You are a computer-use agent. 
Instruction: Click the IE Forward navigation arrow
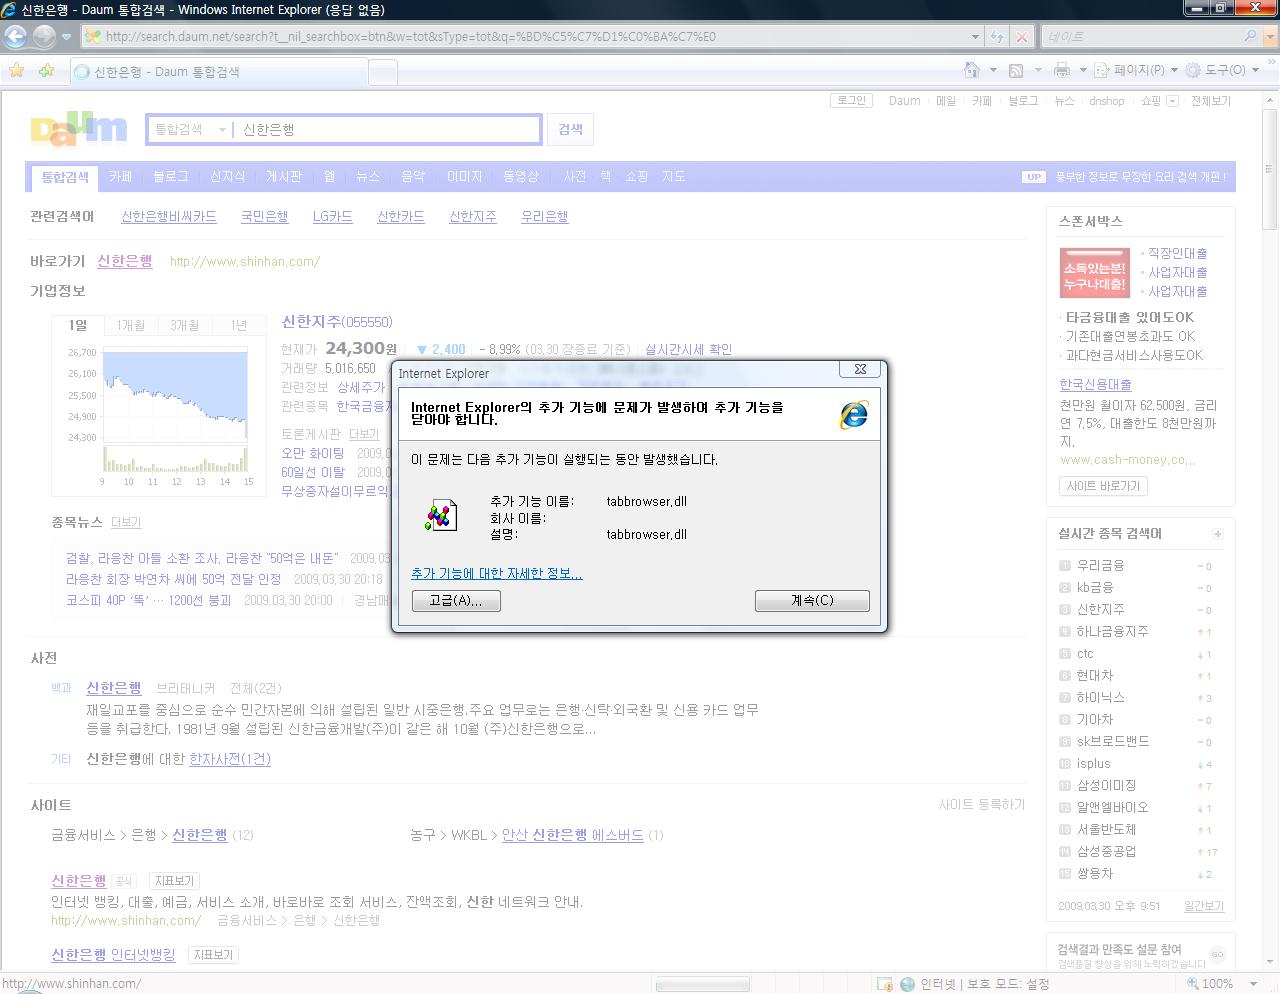(44, 36)
